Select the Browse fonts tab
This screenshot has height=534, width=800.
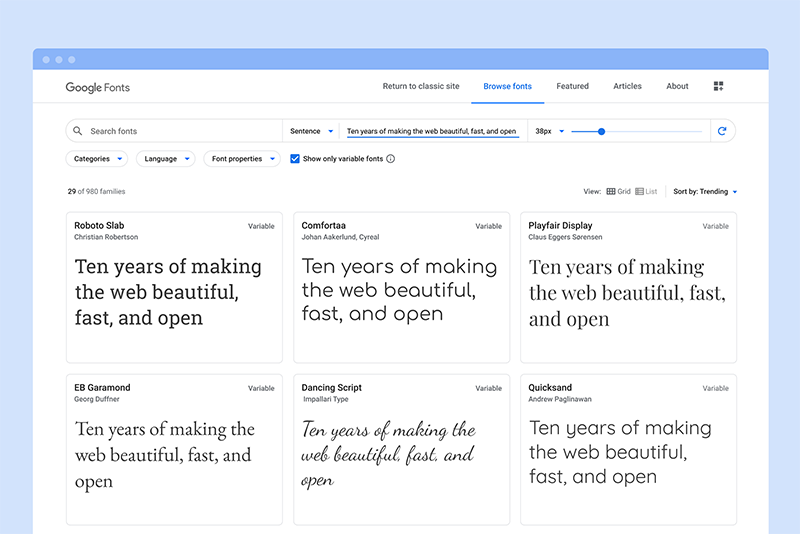508,86
